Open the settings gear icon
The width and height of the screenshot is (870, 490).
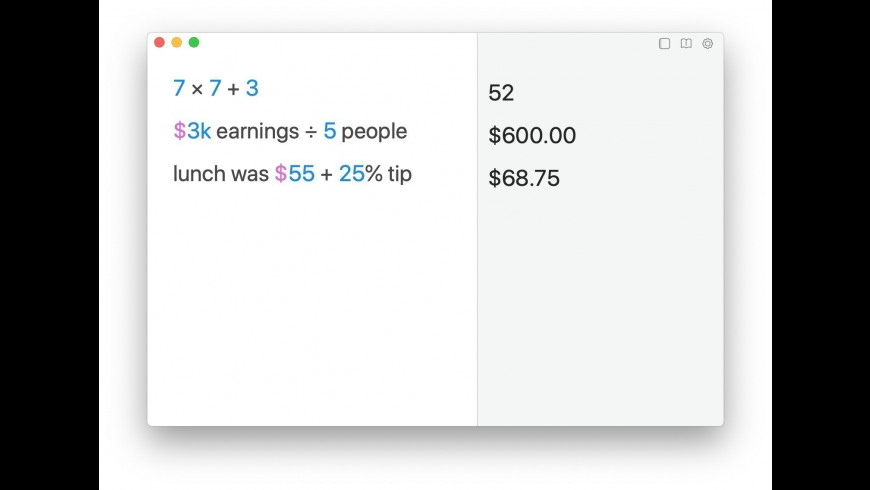coord(708,44)
